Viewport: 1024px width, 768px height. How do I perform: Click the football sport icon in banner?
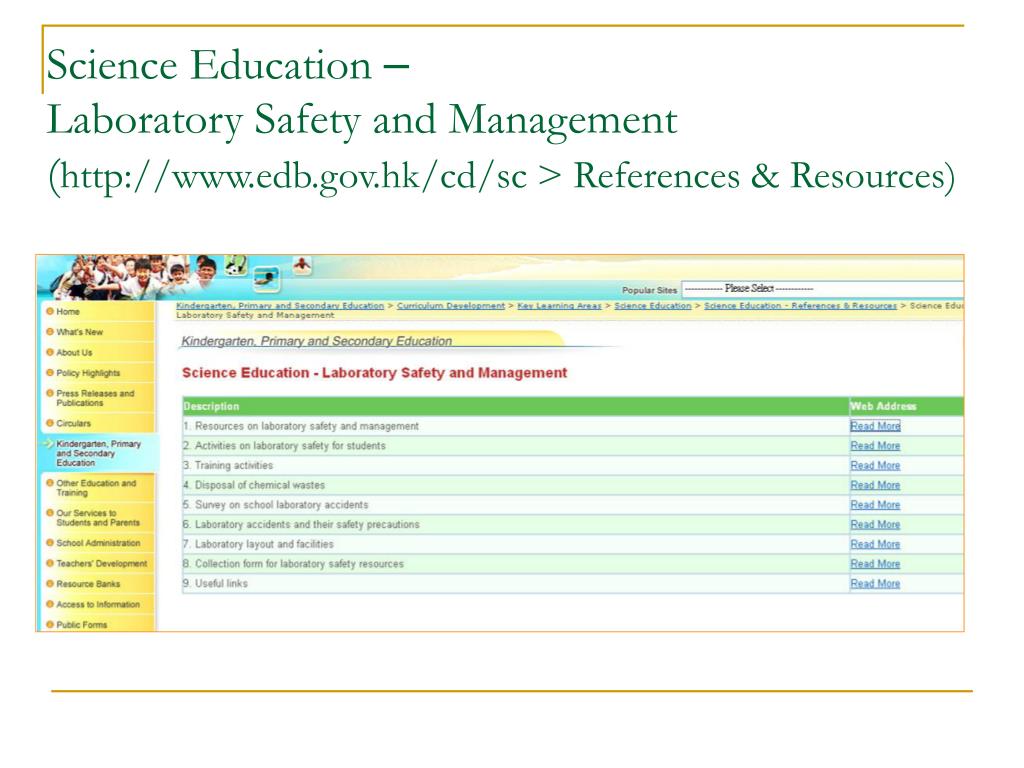tap(236, 265)
